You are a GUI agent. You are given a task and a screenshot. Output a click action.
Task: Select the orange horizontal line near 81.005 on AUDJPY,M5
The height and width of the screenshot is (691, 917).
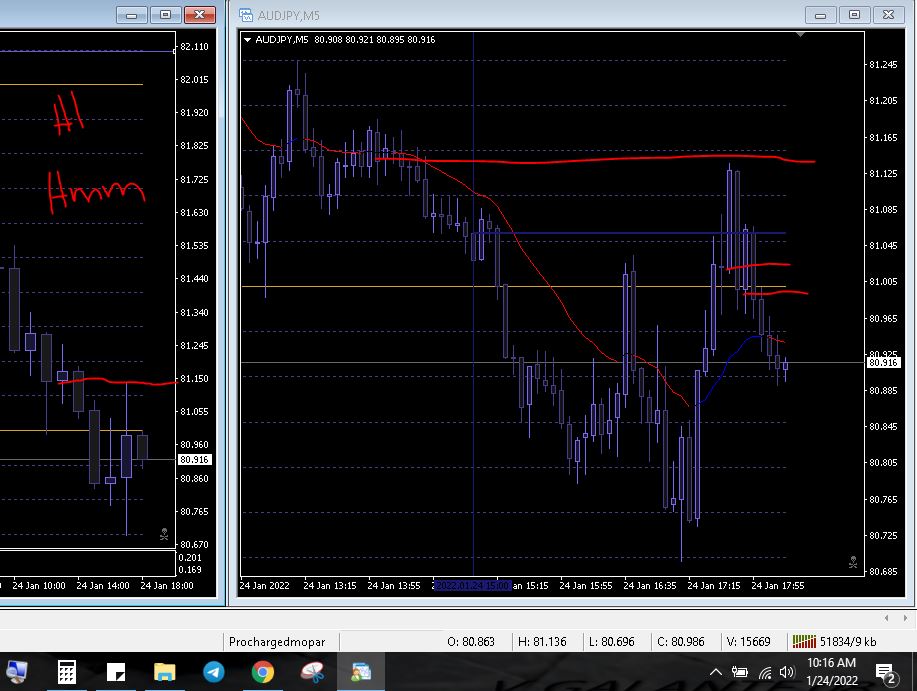pos(513,286)
